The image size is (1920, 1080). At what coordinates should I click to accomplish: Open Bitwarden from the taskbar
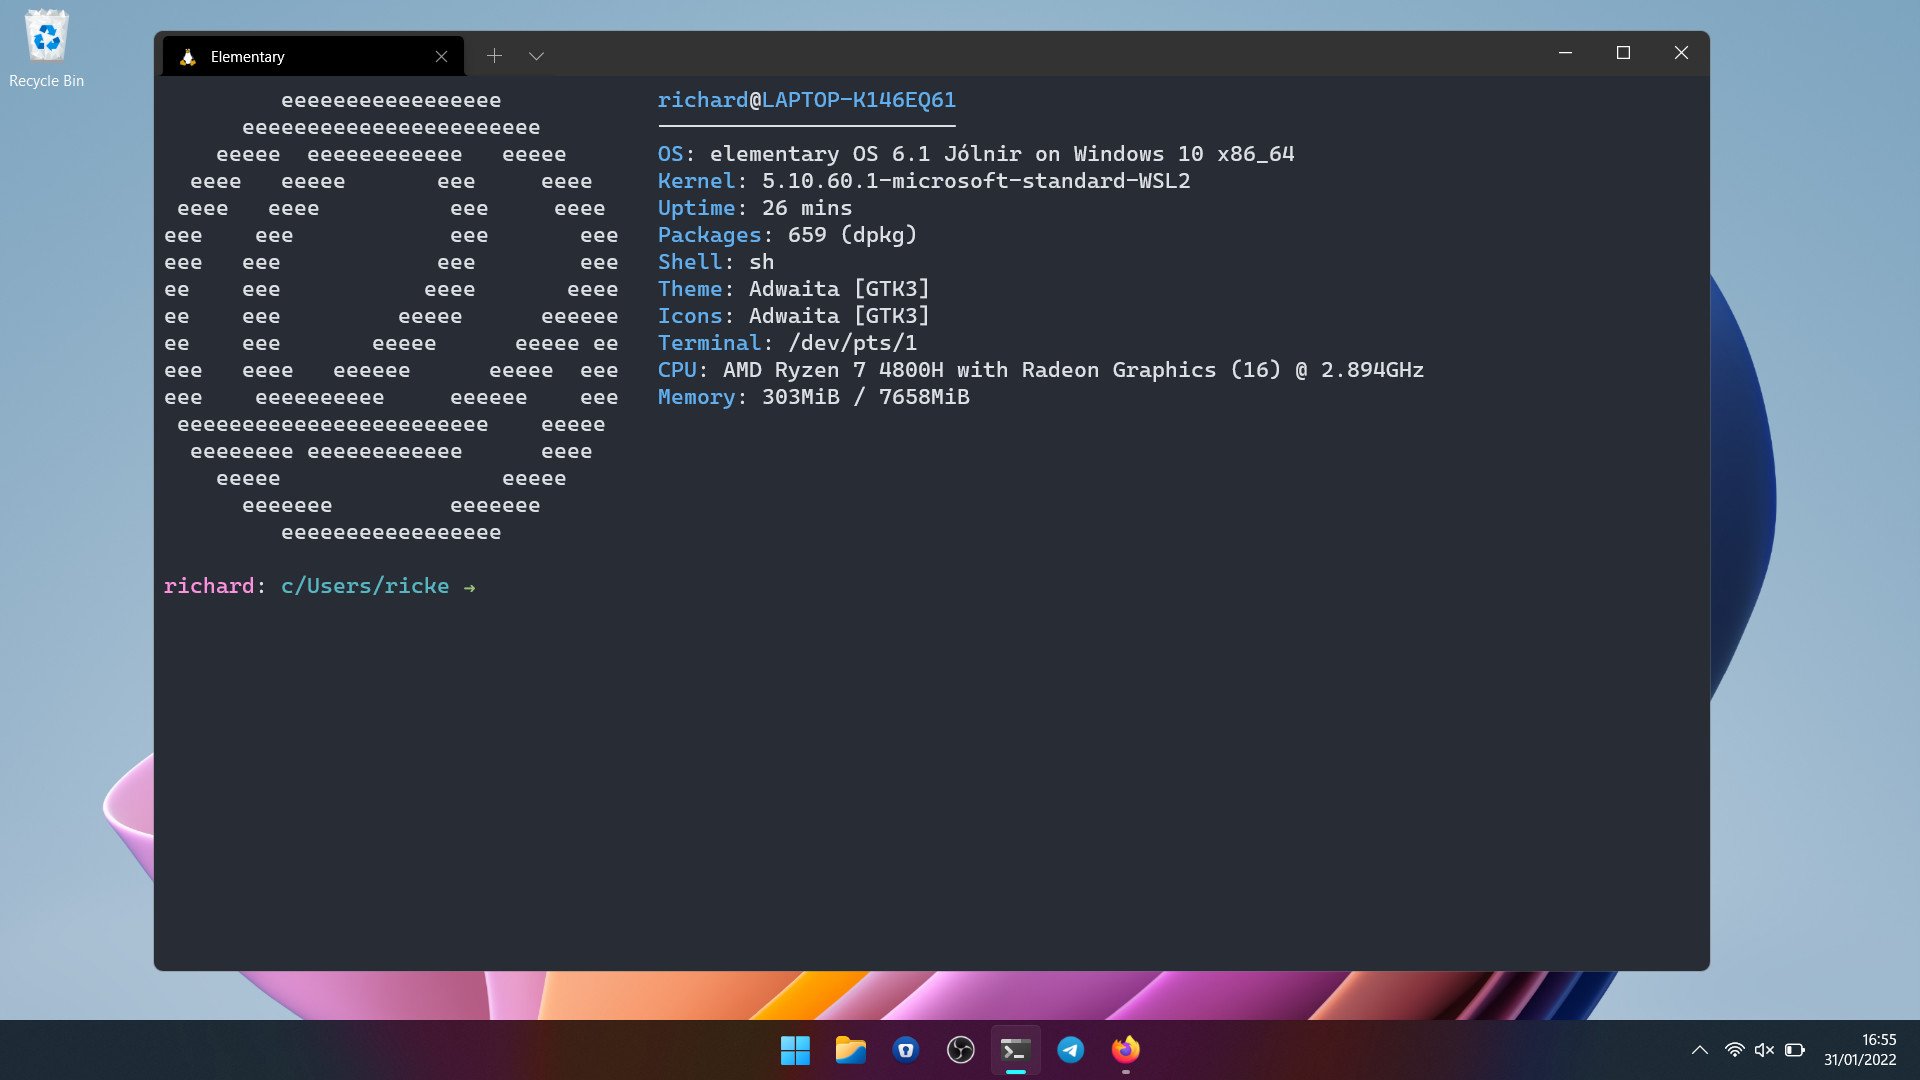click(905, 1050)
